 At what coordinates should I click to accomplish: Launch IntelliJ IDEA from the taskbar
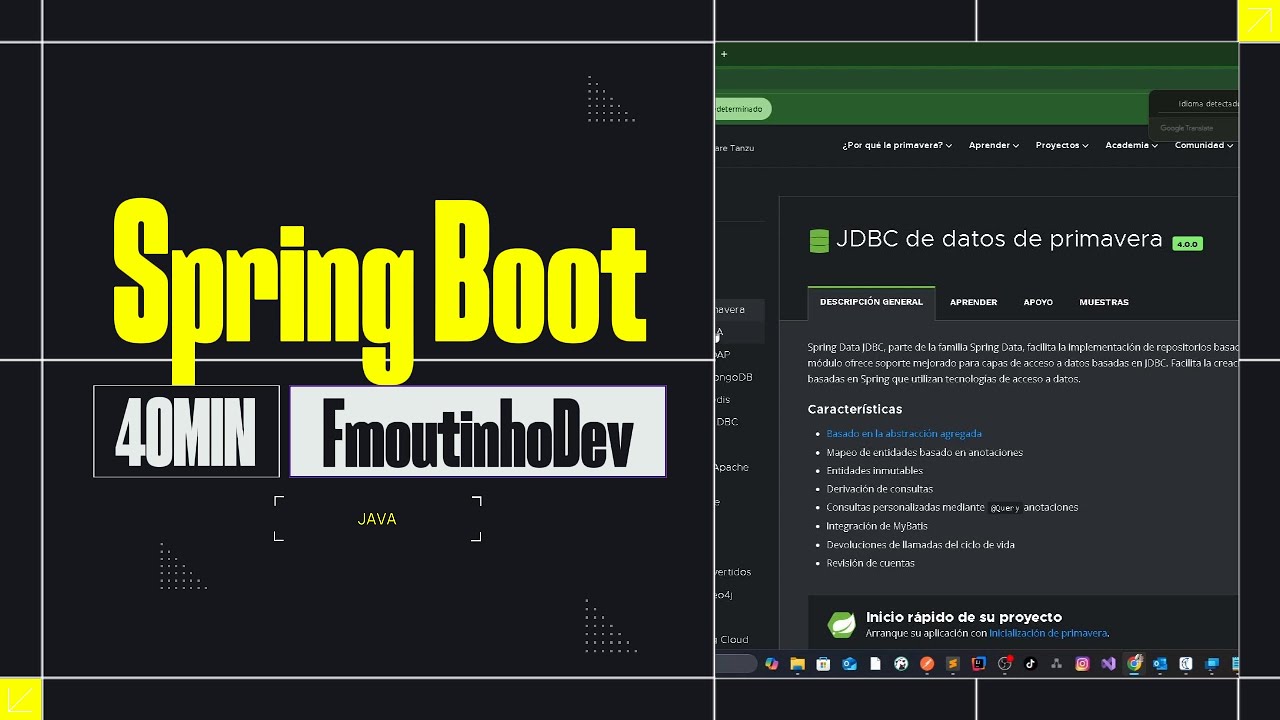979,664
